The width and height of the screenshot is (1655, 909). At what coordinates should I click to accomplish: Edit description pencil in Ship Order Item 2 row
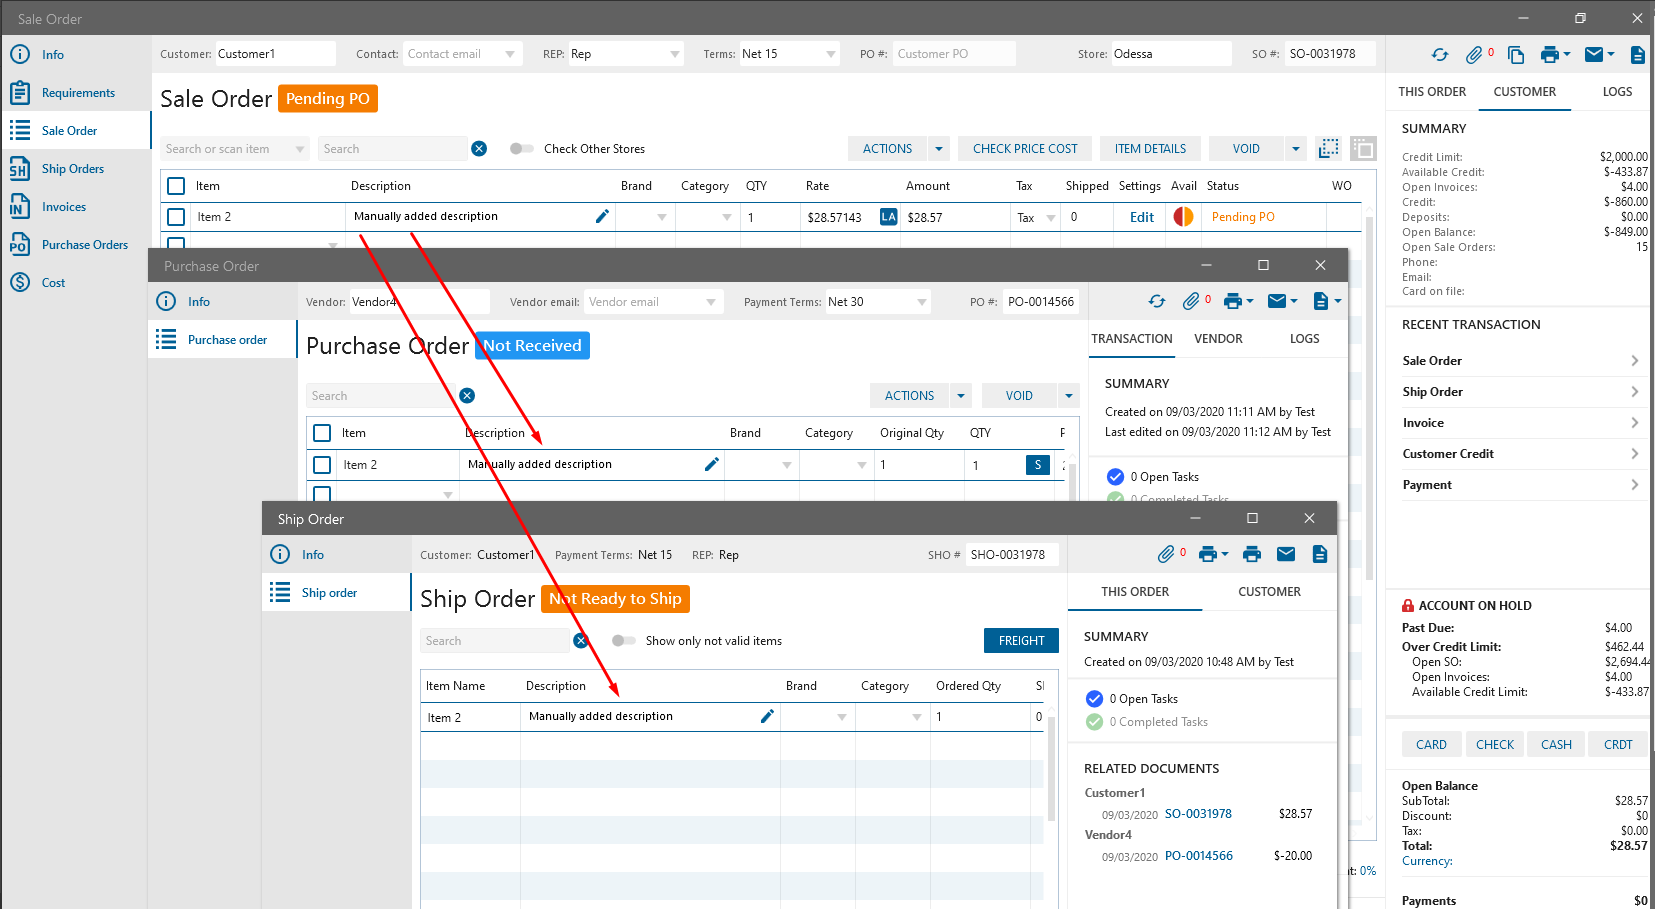767,716
